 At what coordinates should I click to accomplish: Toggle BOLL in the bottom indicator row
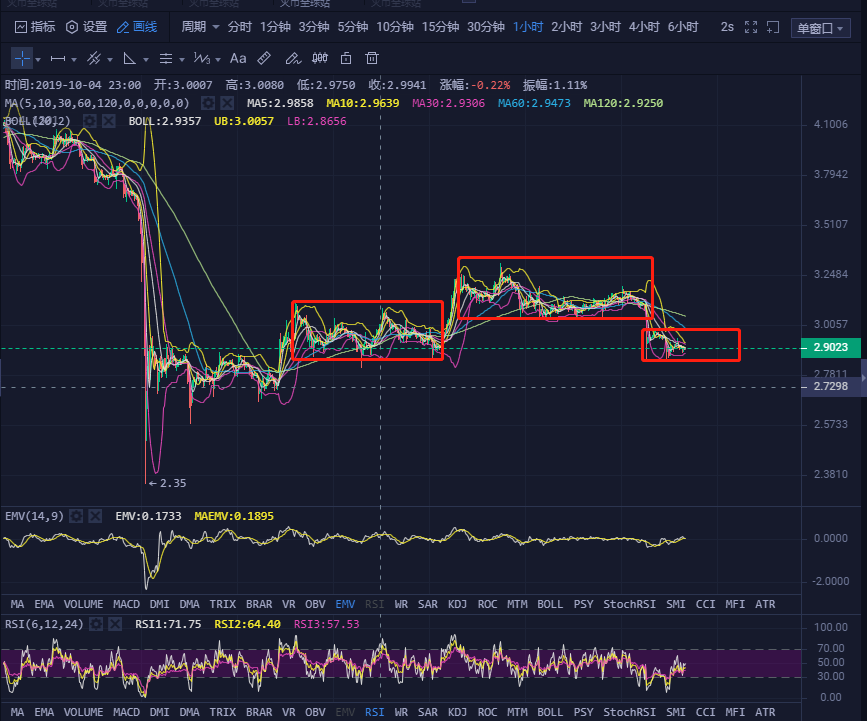(x=550, y=712)
